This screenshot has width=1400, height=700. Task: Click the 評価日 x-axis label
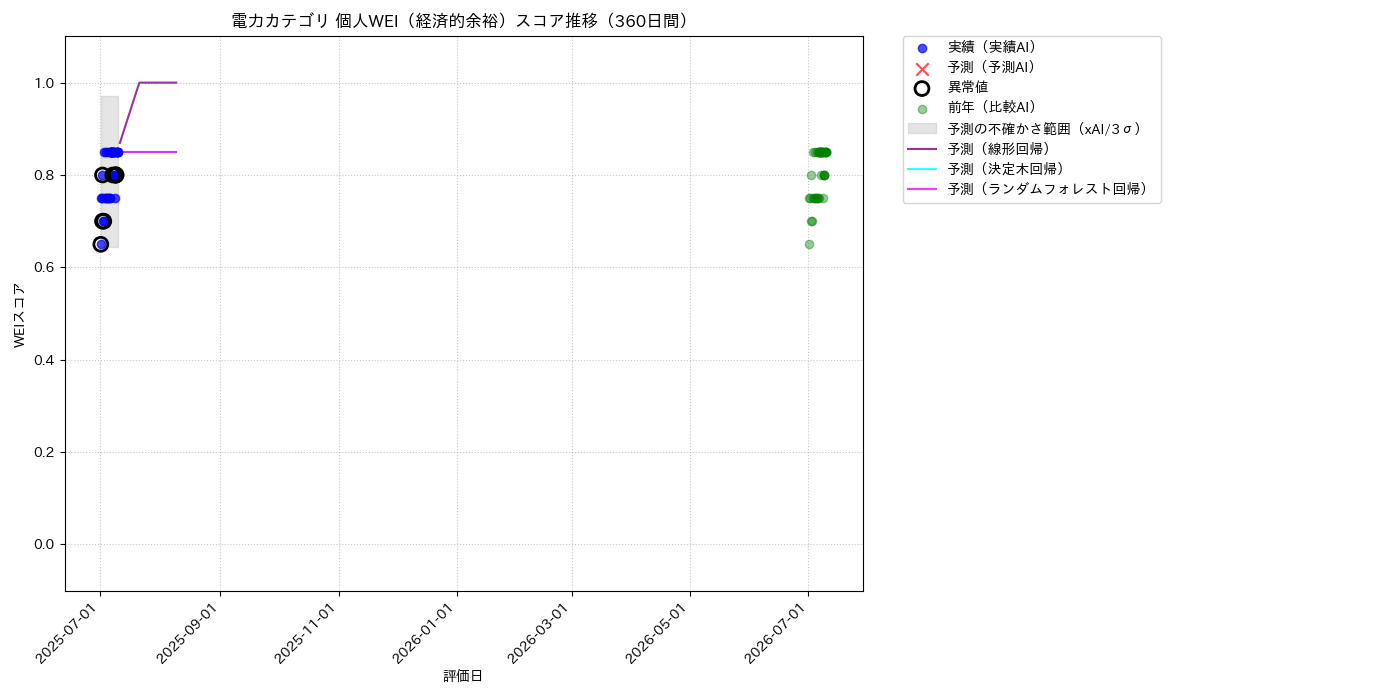tap(463, 676)
